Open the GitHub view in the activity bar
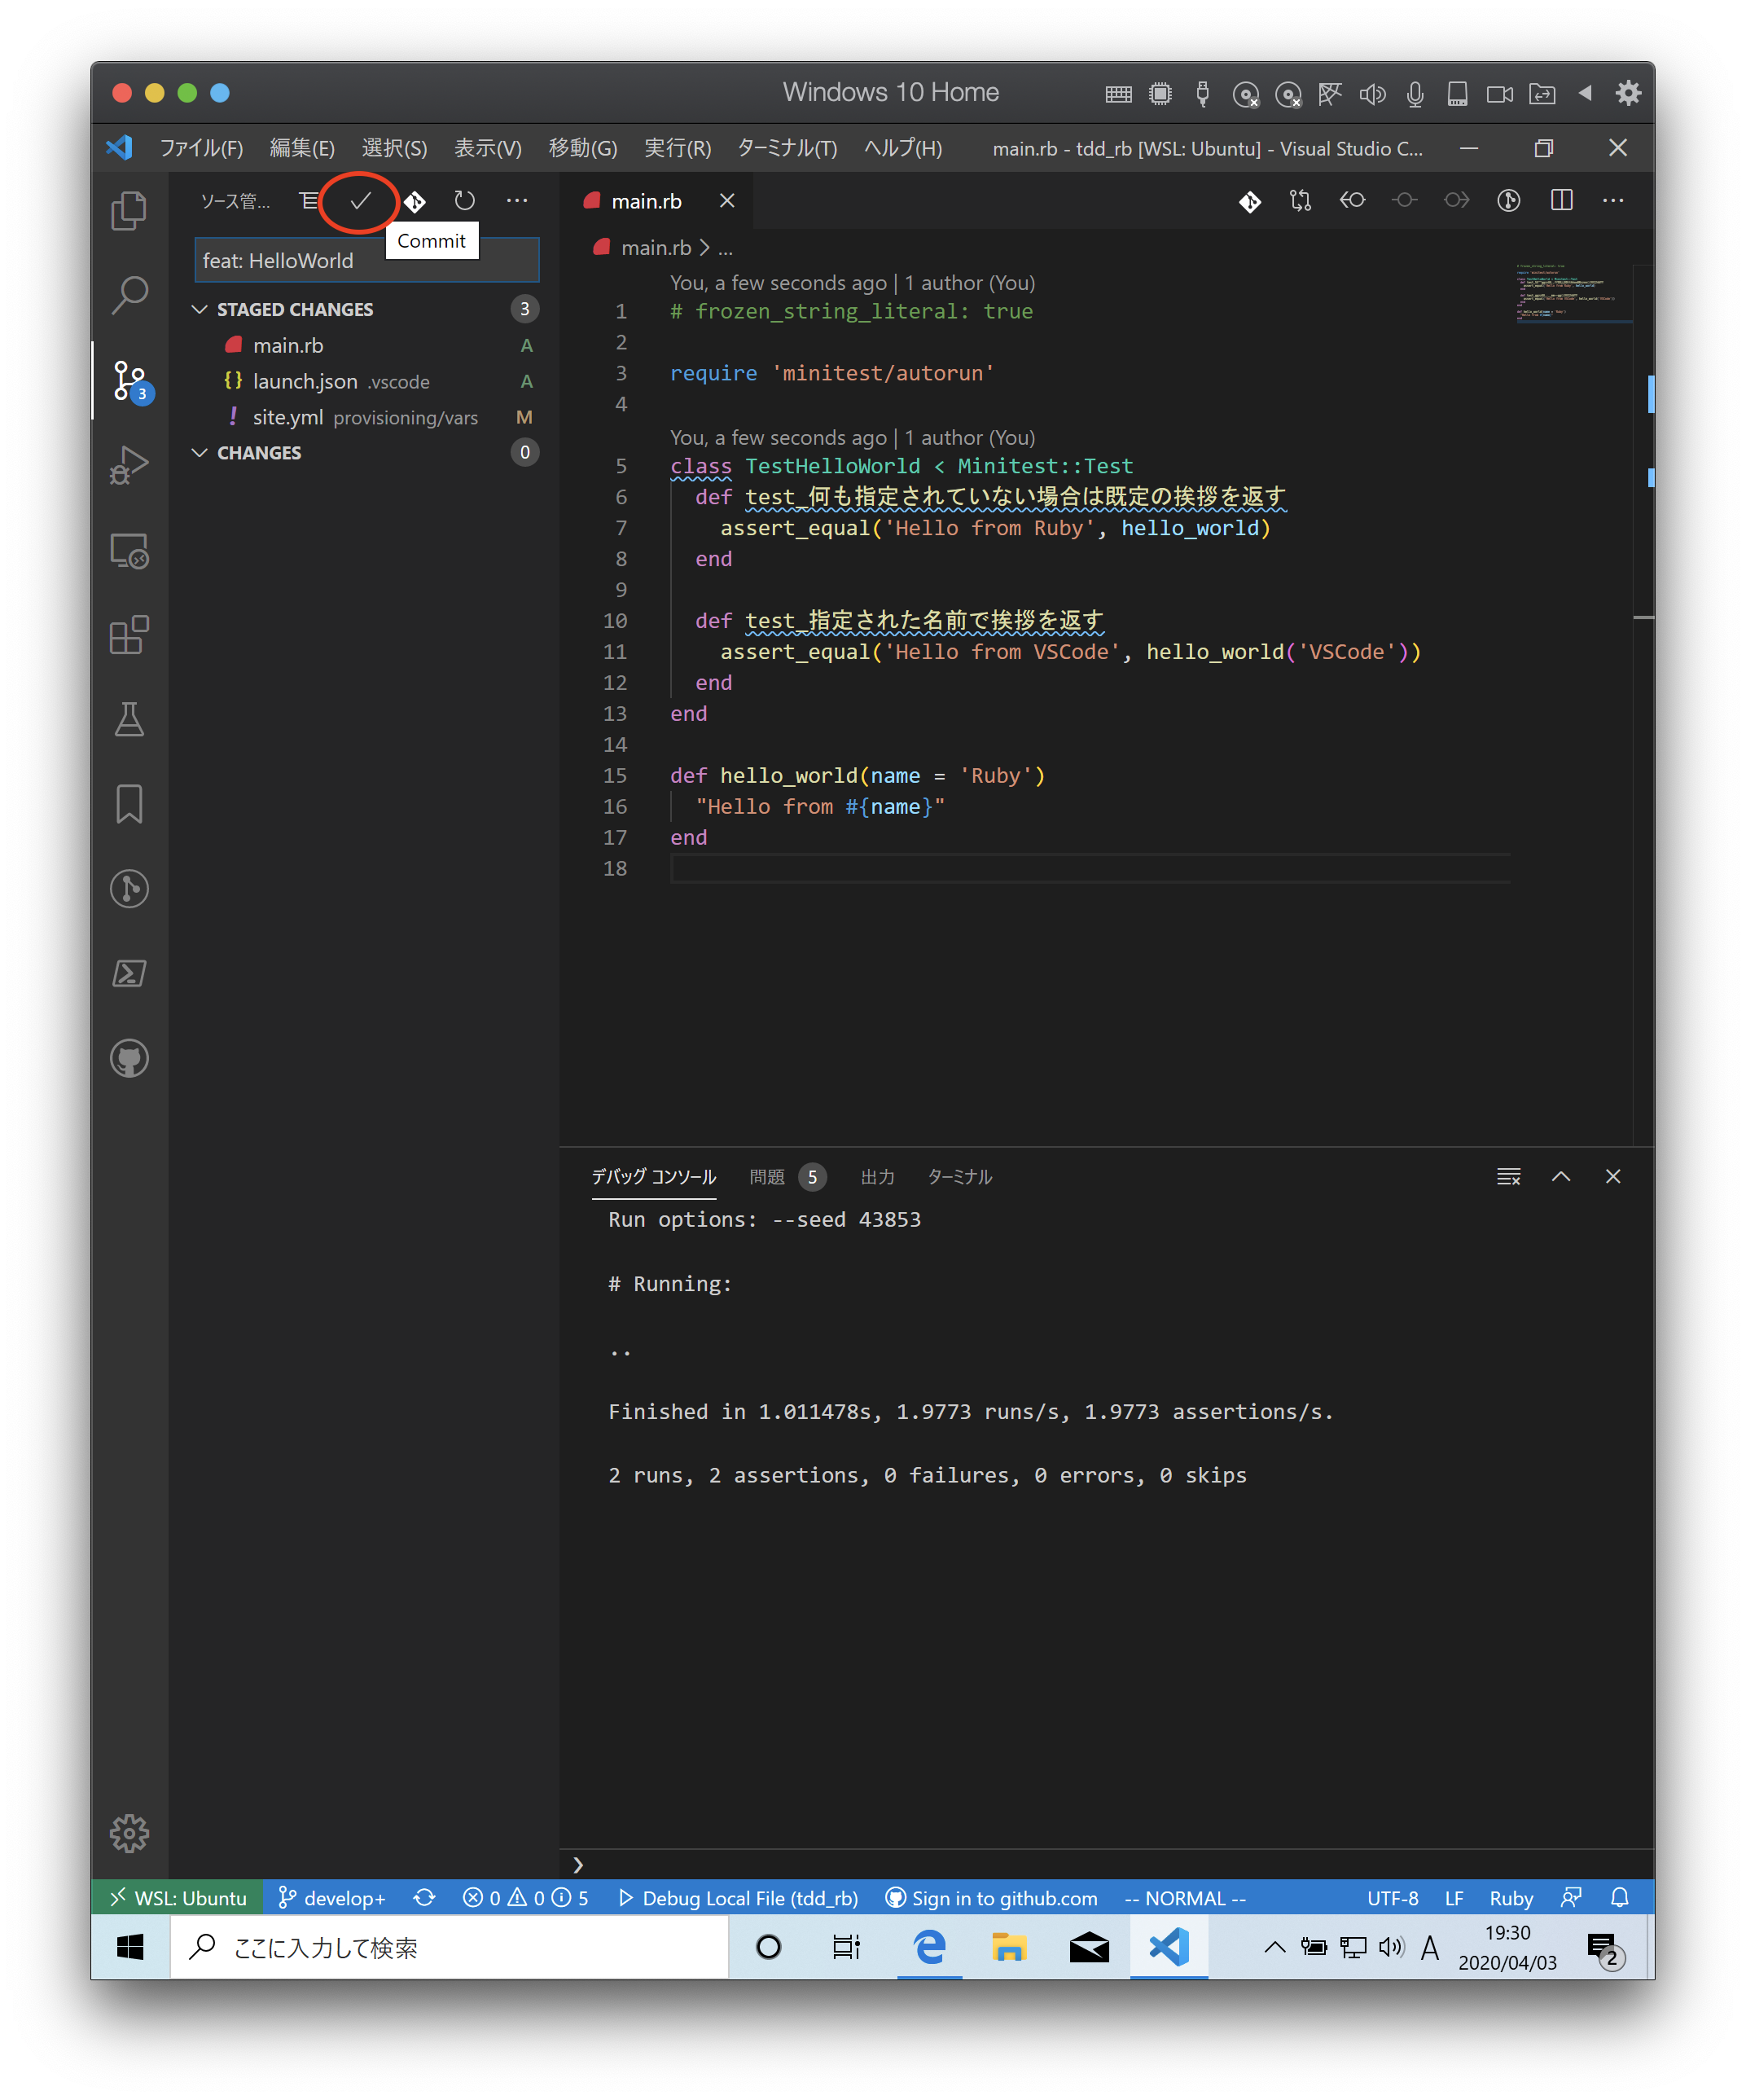1746x2100 pixels. 129,1058
